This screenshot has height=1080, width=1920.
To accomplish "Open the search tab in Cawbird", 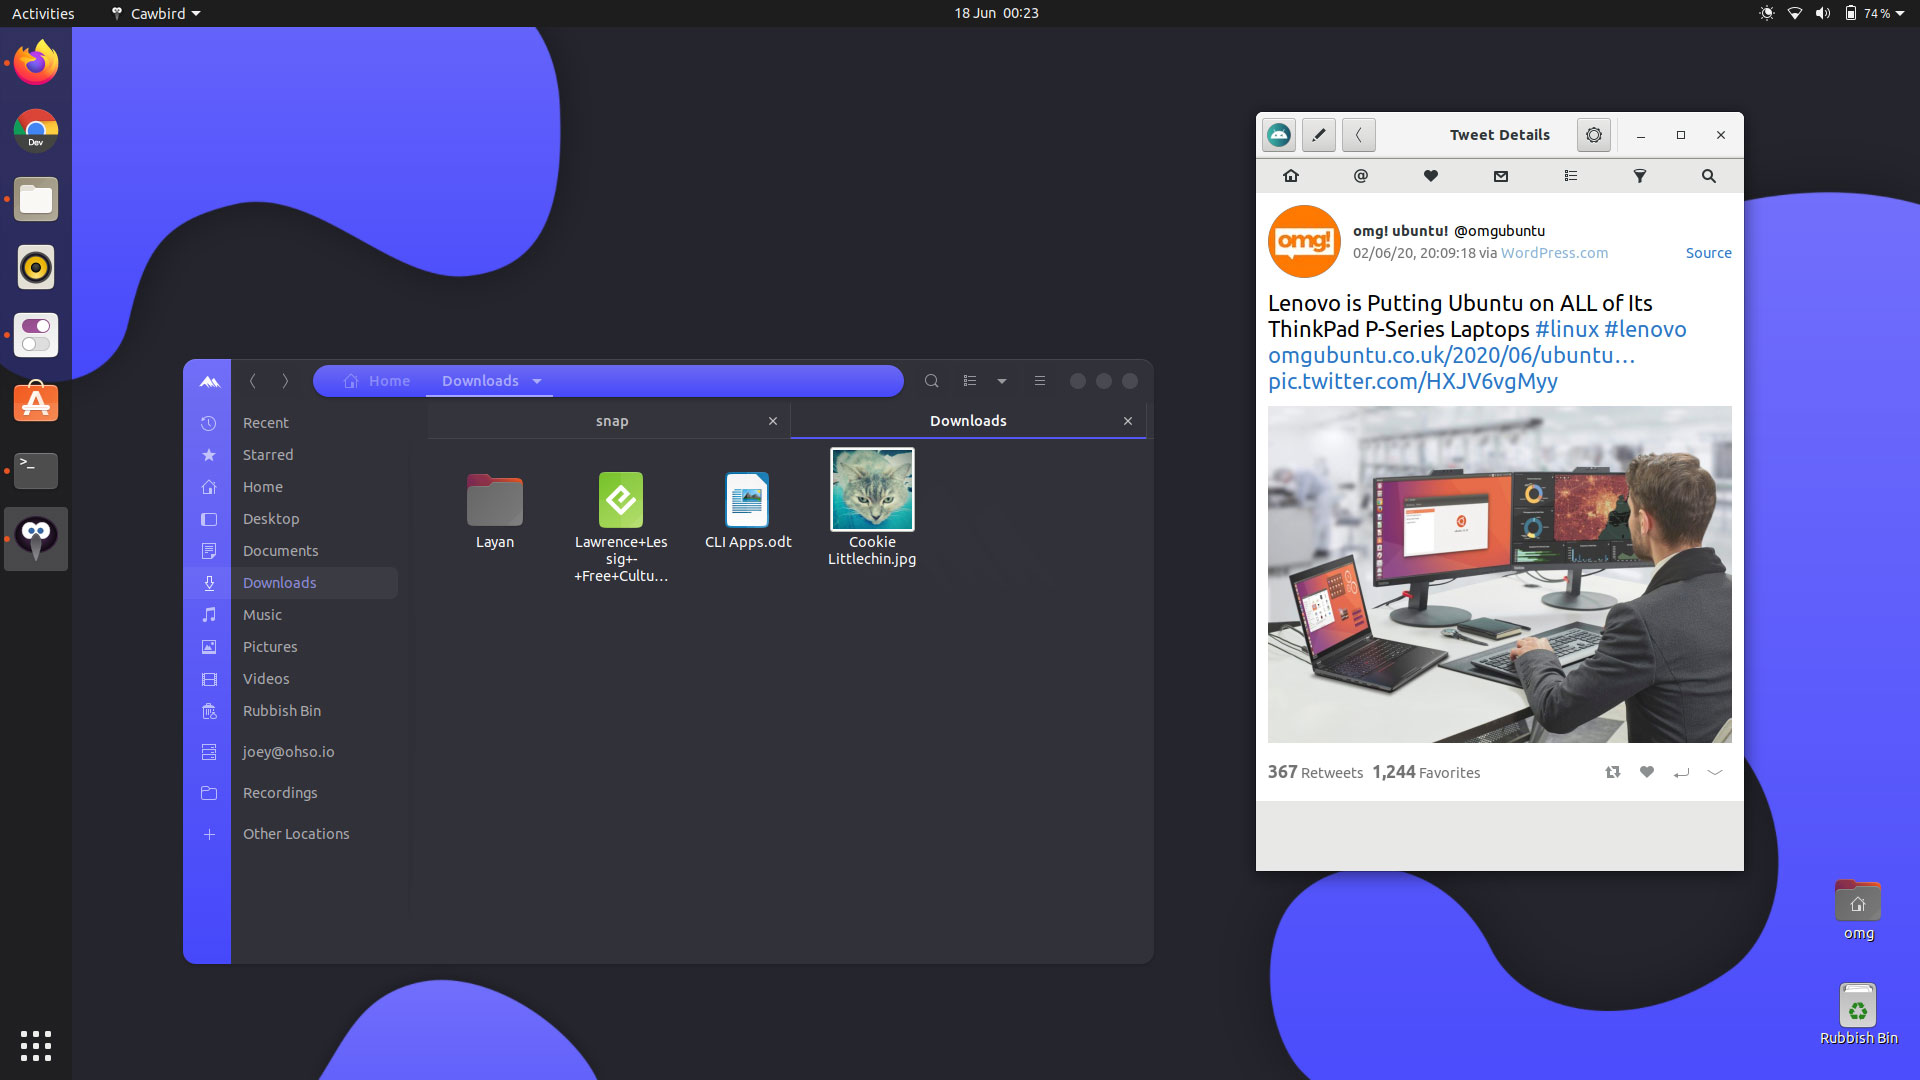I will [1709, 176].
